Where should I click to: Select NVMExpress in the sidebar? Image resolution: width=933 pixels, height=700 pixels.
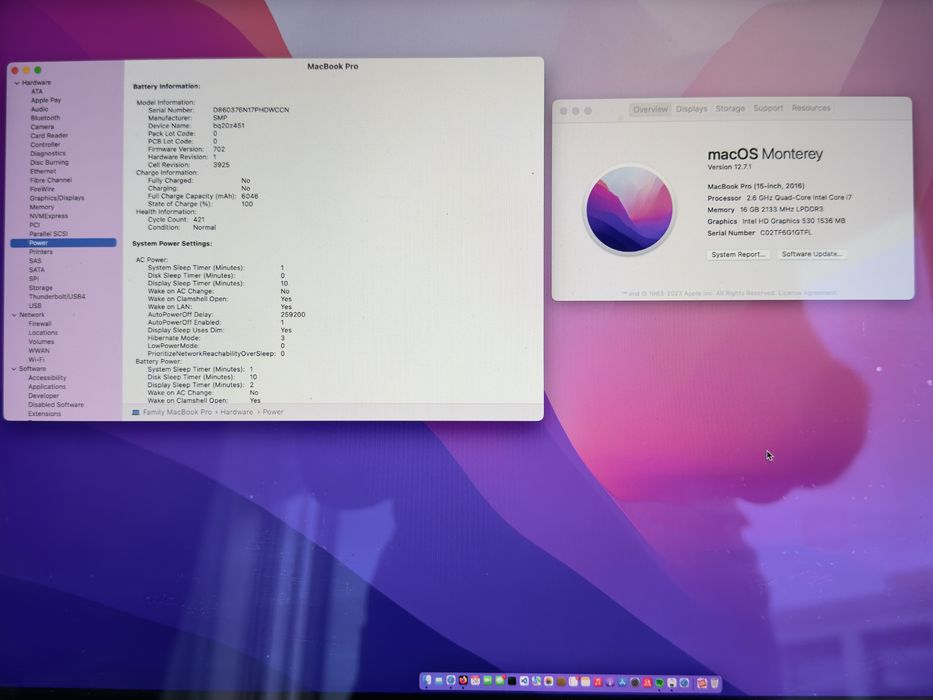(x=49, y=216)
